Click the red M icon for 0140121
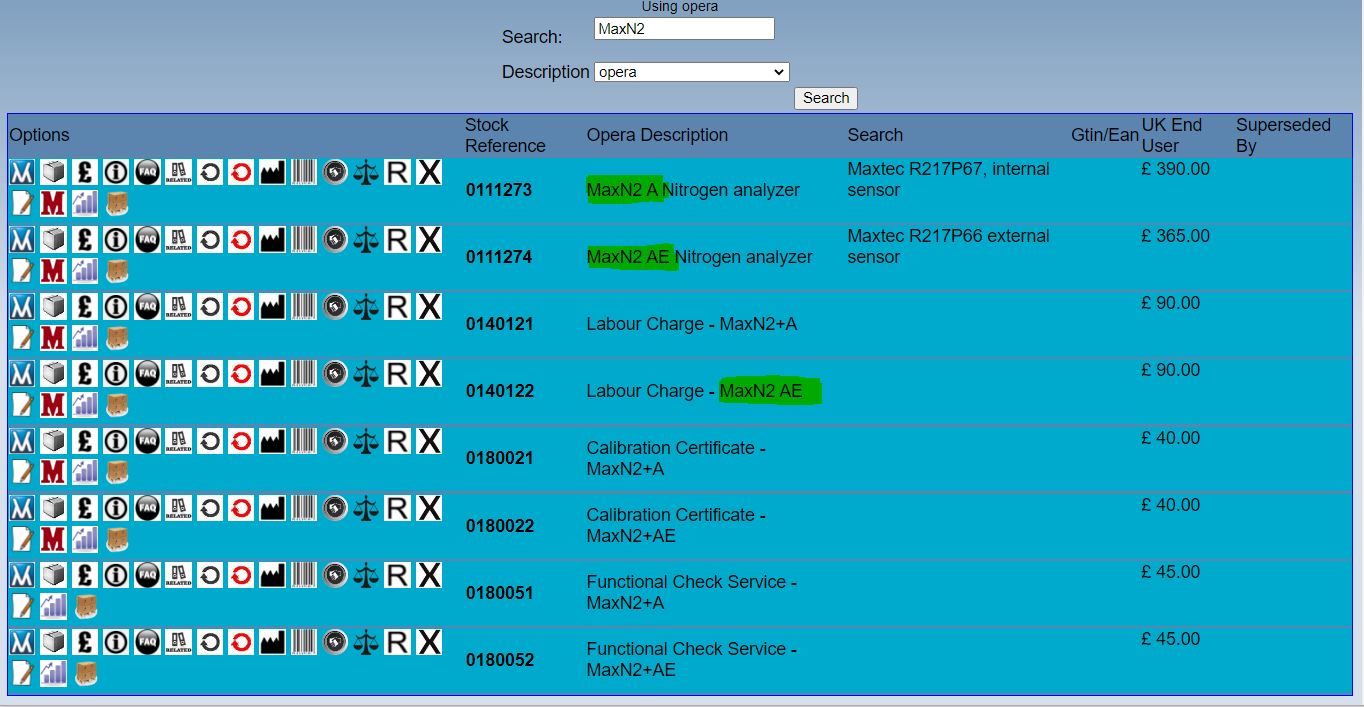 [x=53, y=337]
